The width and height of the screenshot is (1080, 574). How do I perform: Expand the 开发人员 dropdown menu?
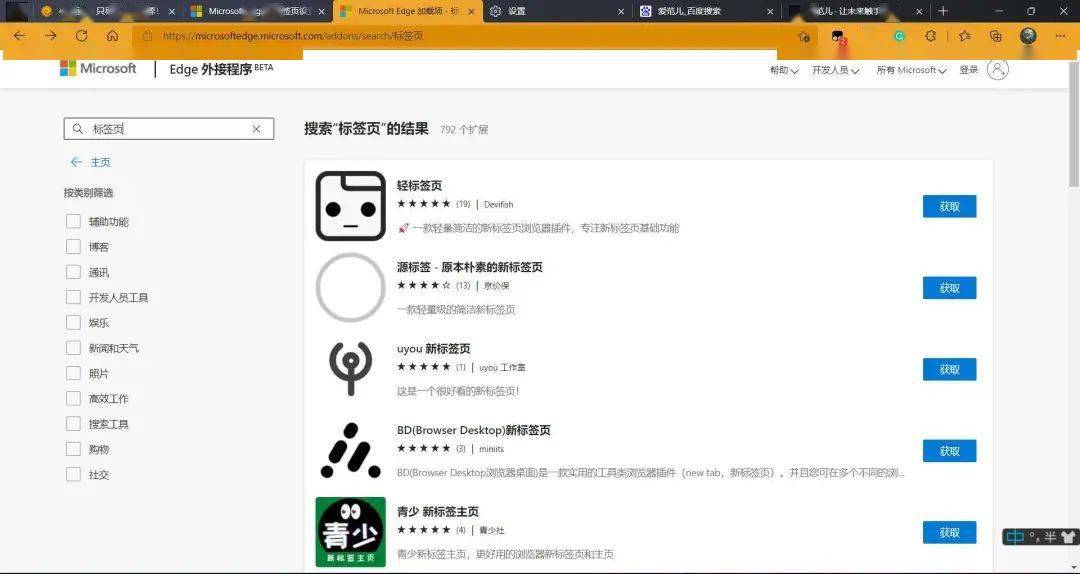click(x=835, y=70)
